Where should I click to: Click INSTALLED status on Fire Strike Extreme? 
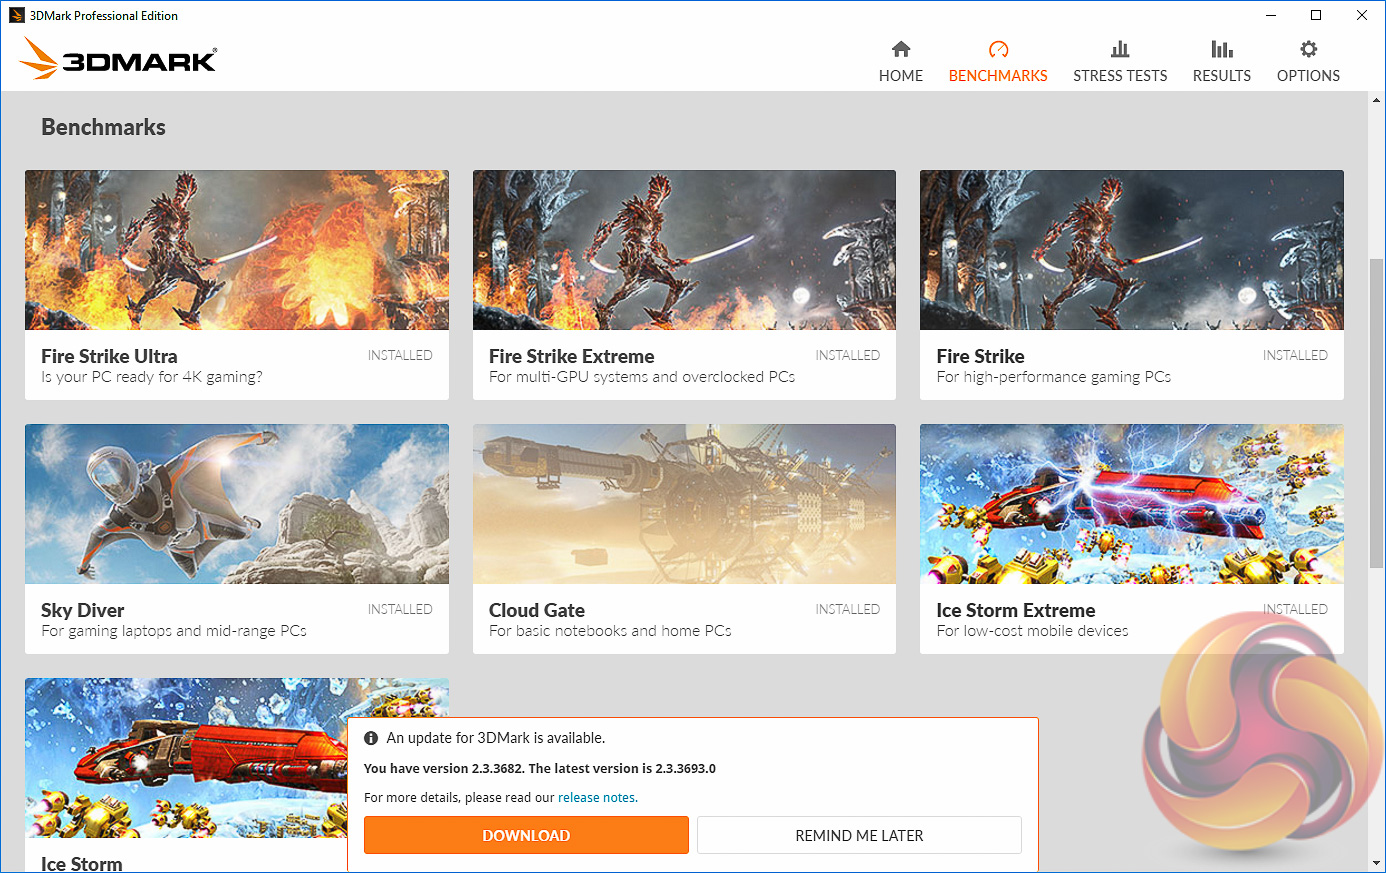848,355
